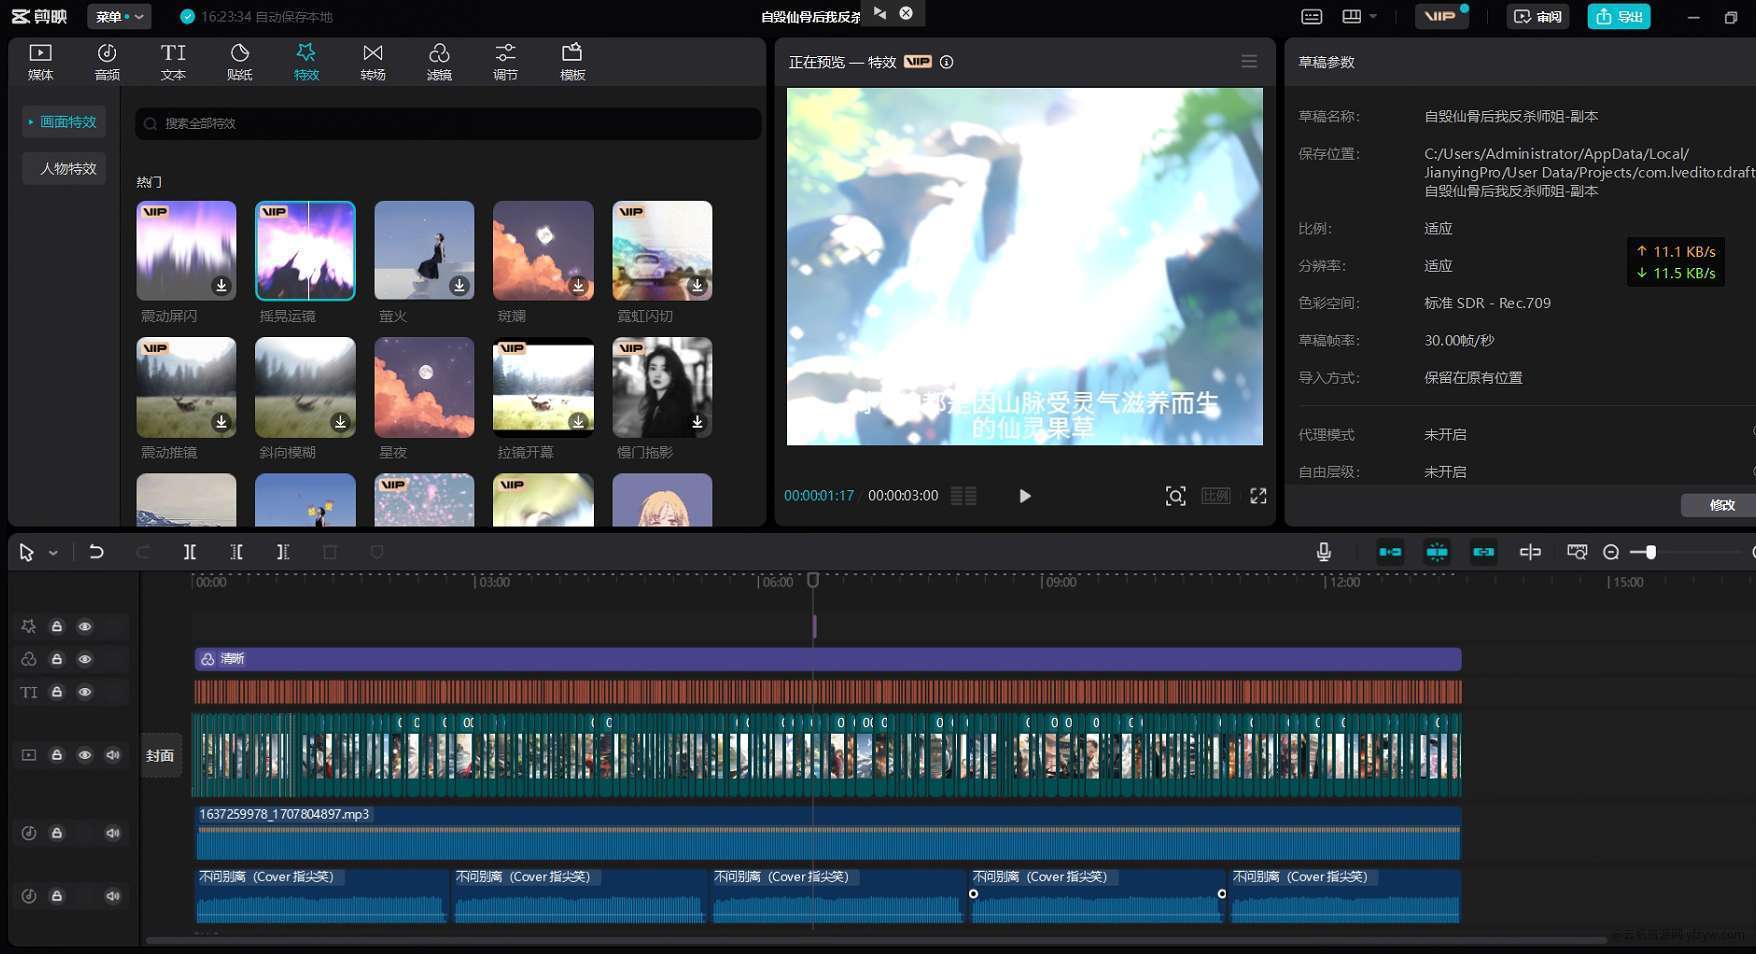Toggle the timeline picture thumbnail icon
Screen dimensions: 1756x954
pos(1577,552)
